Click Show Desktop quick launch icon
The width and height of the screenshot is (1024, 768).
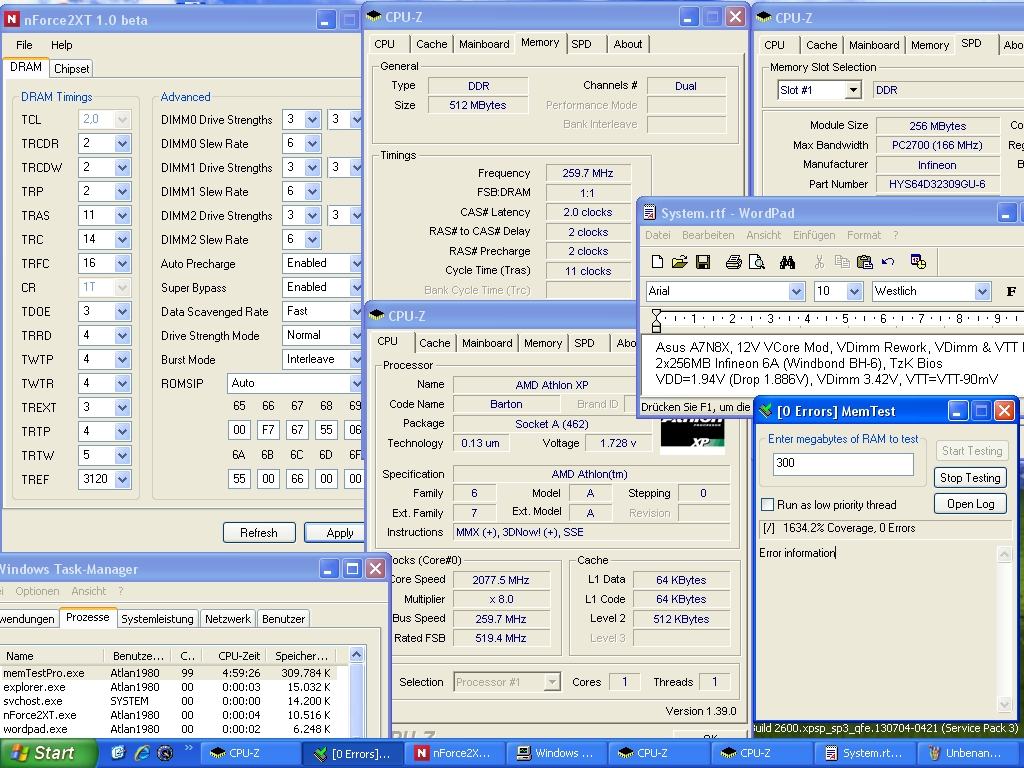click(x=118, y=753)
